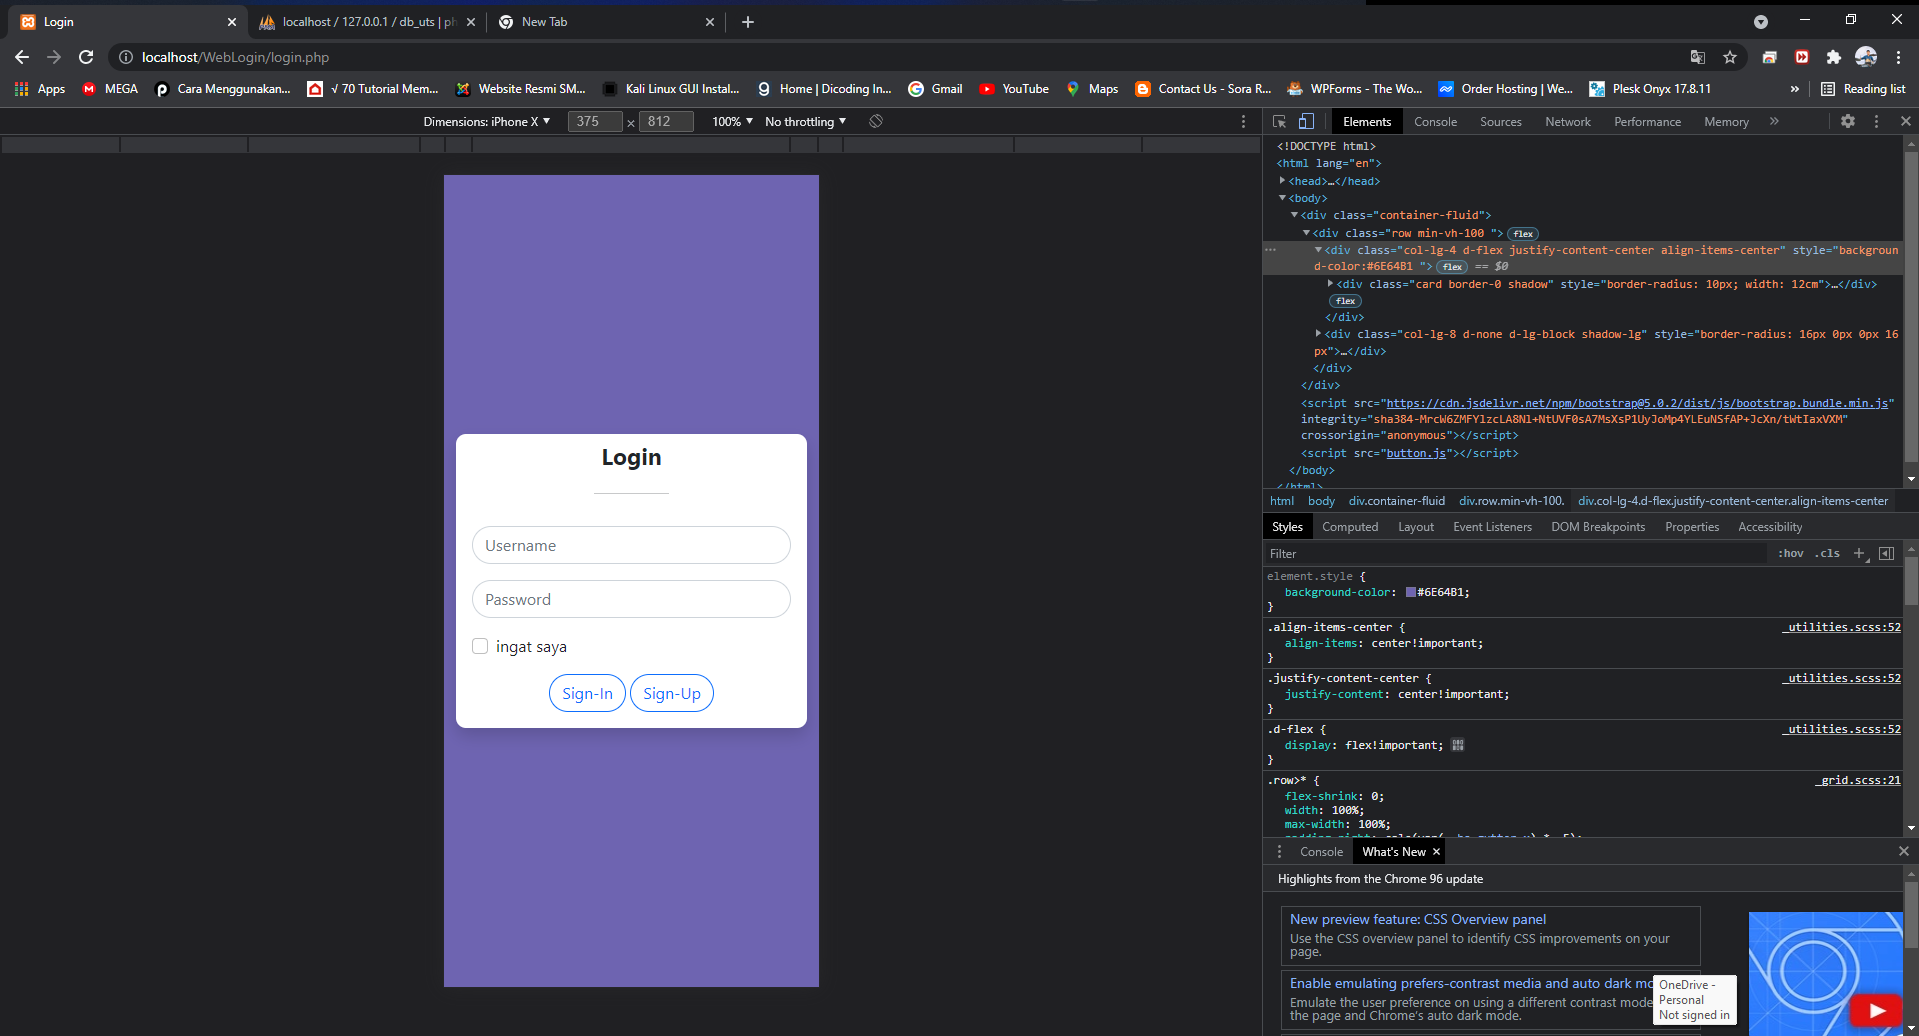Screen dimensions: 1919x1036
Task: Switch to the Network tab in DevTools
Action: pyautogui.click(x=1567, y=121)
